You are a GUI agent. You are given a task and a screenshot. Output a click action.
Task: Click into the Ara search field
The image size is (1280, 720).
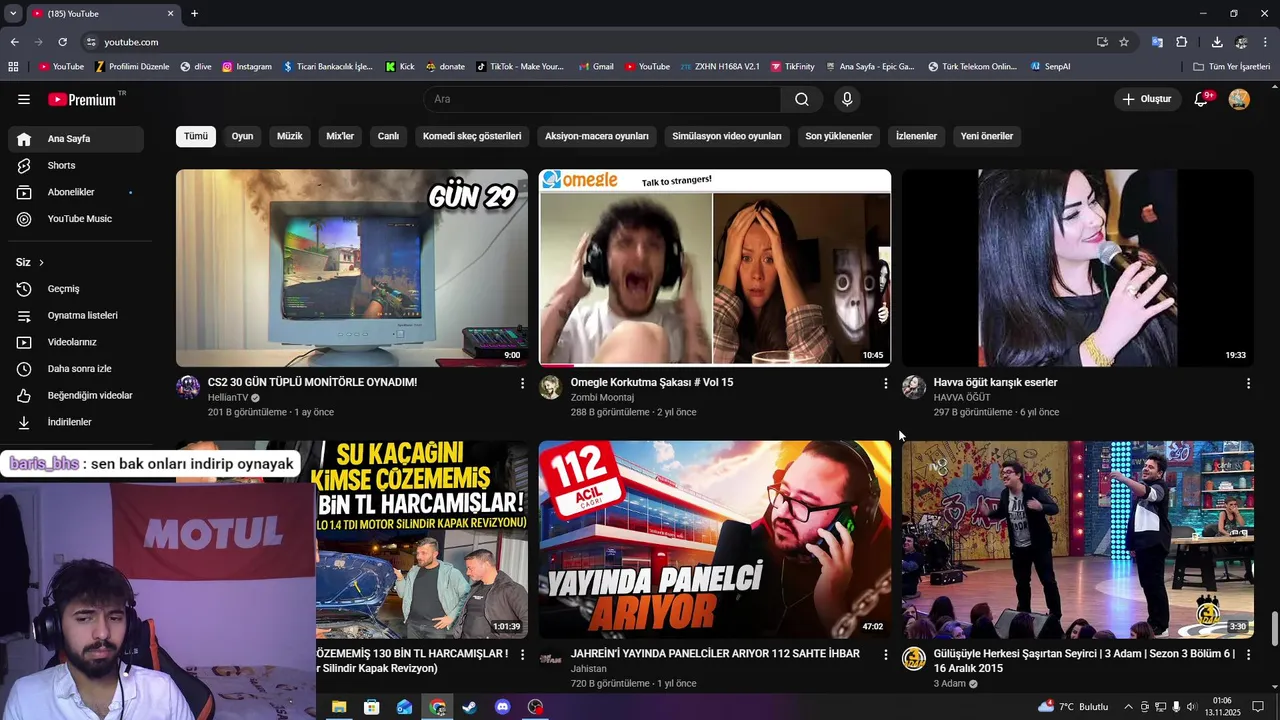(602, 99)
